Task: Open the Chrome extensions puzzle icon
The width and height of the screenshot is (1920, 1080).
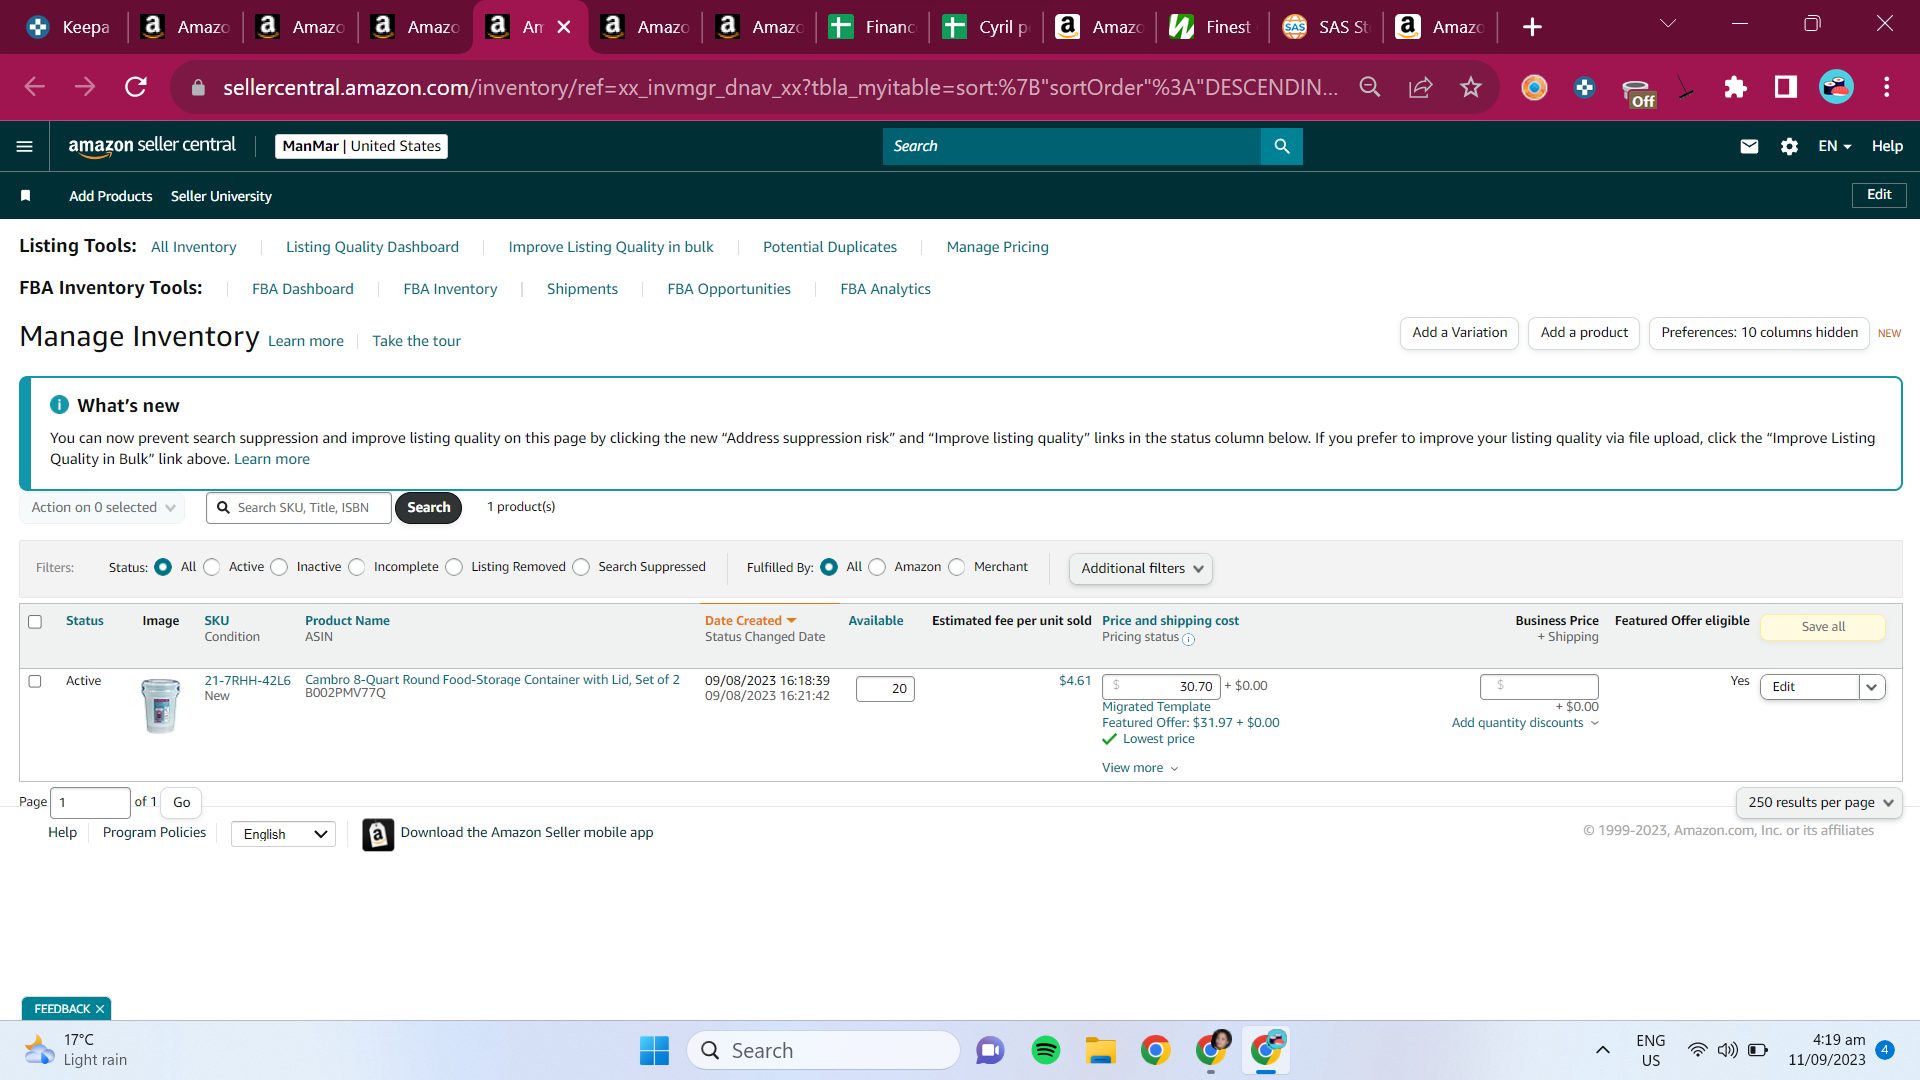Action: [1735, 87]
